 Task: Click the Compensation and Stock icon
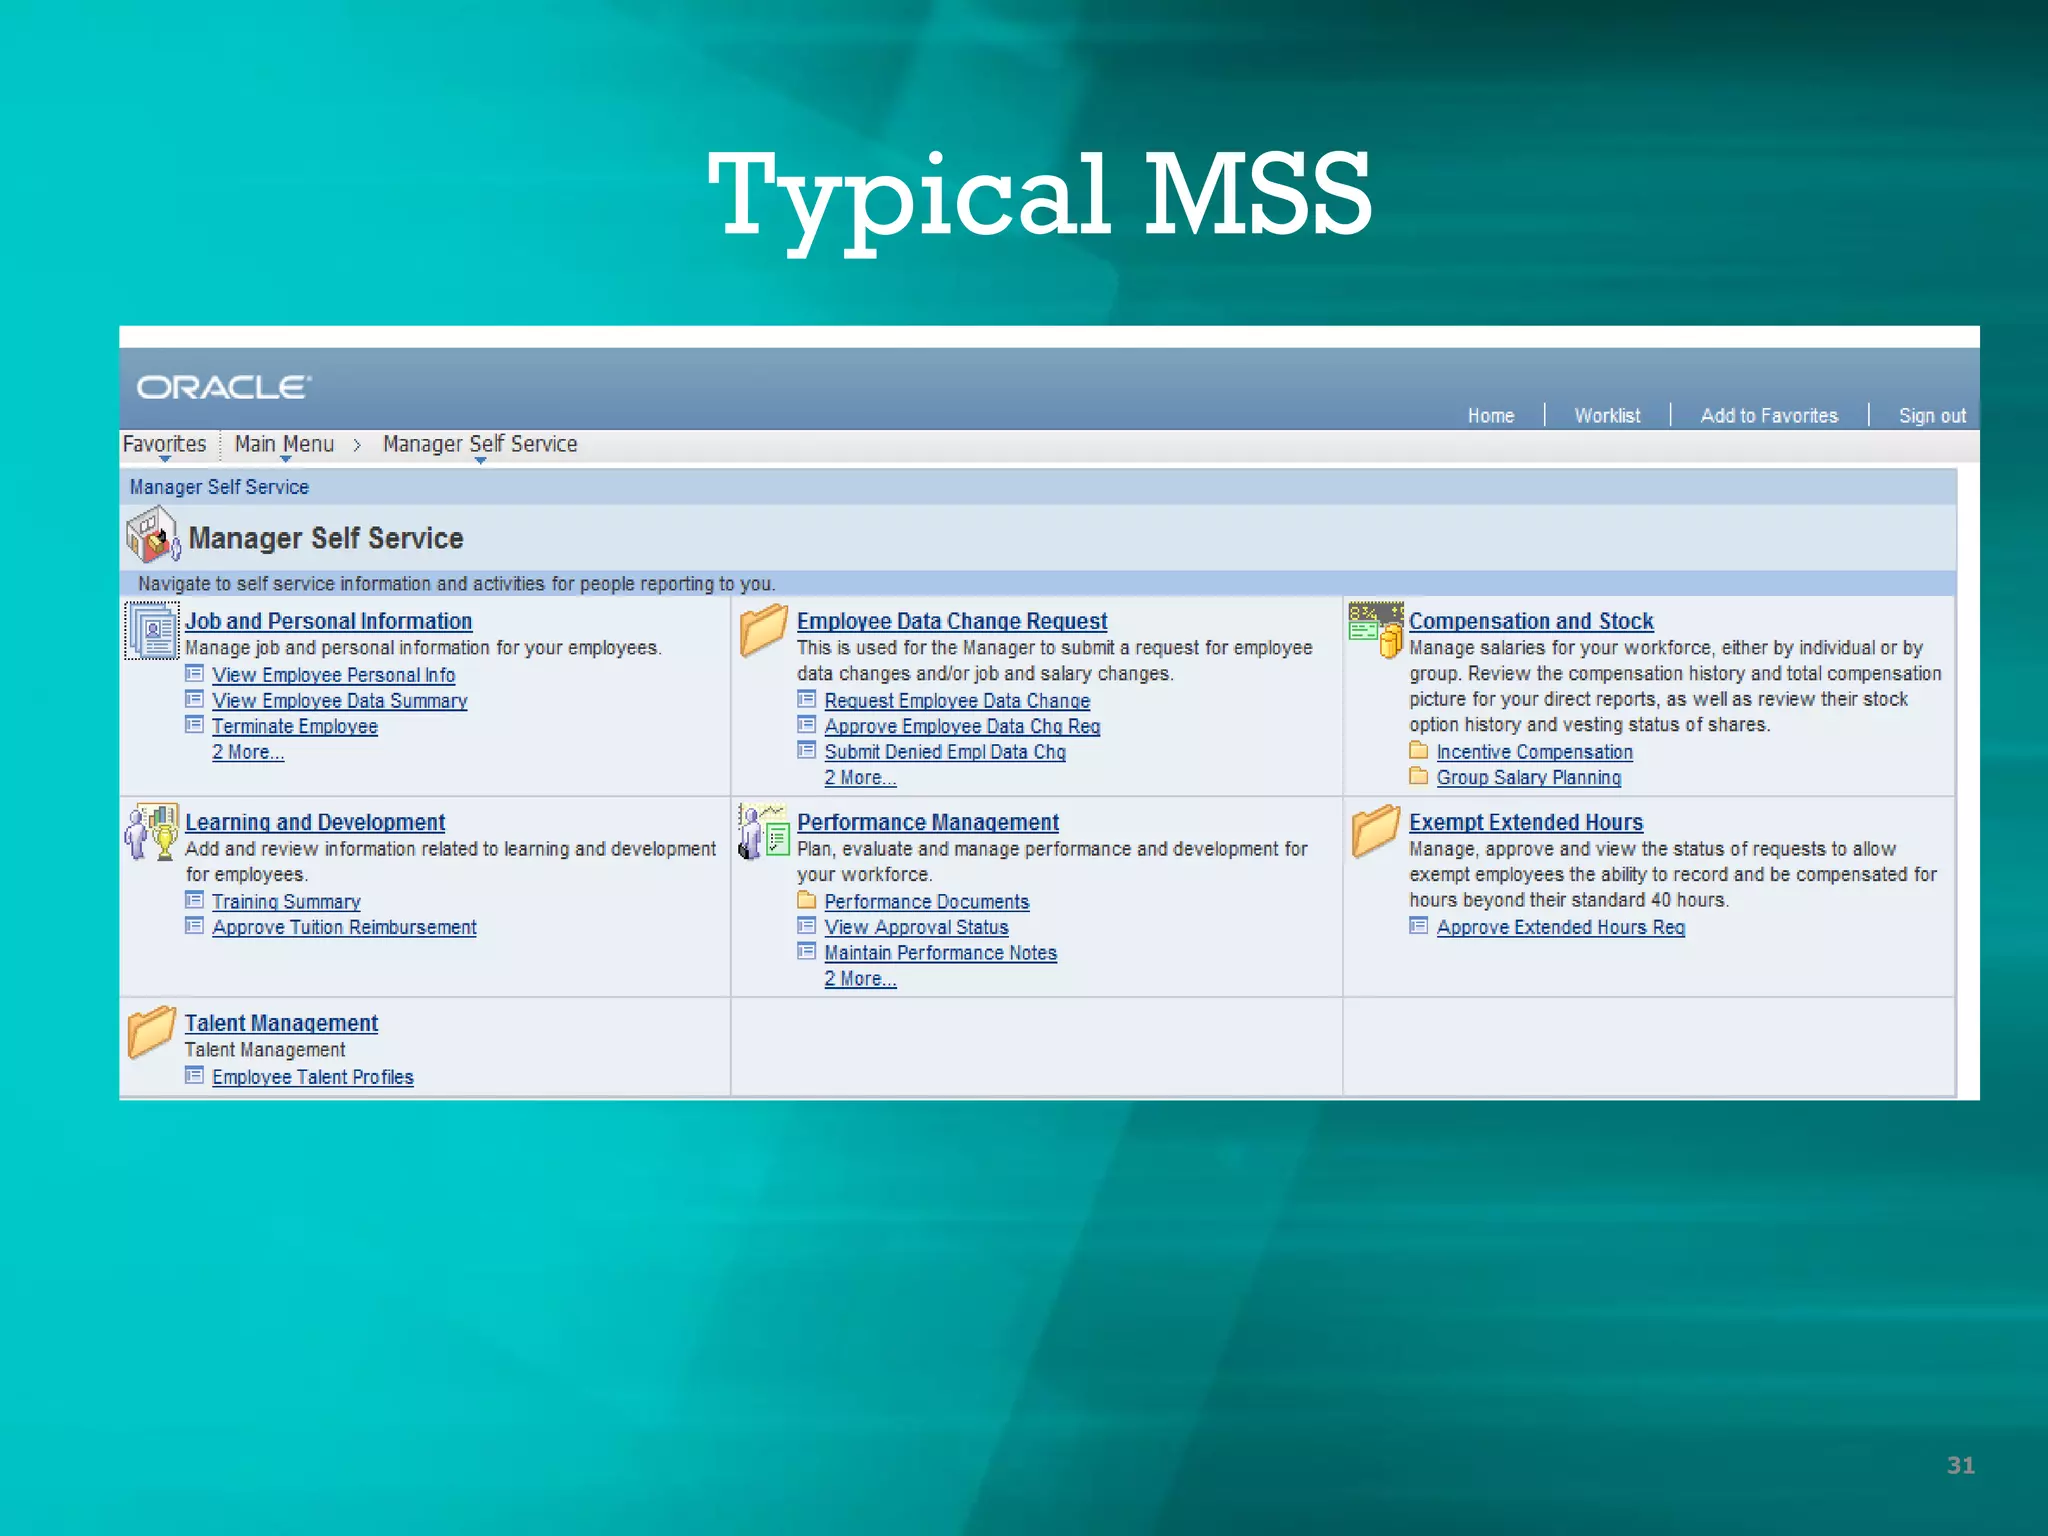[1376, 630]
